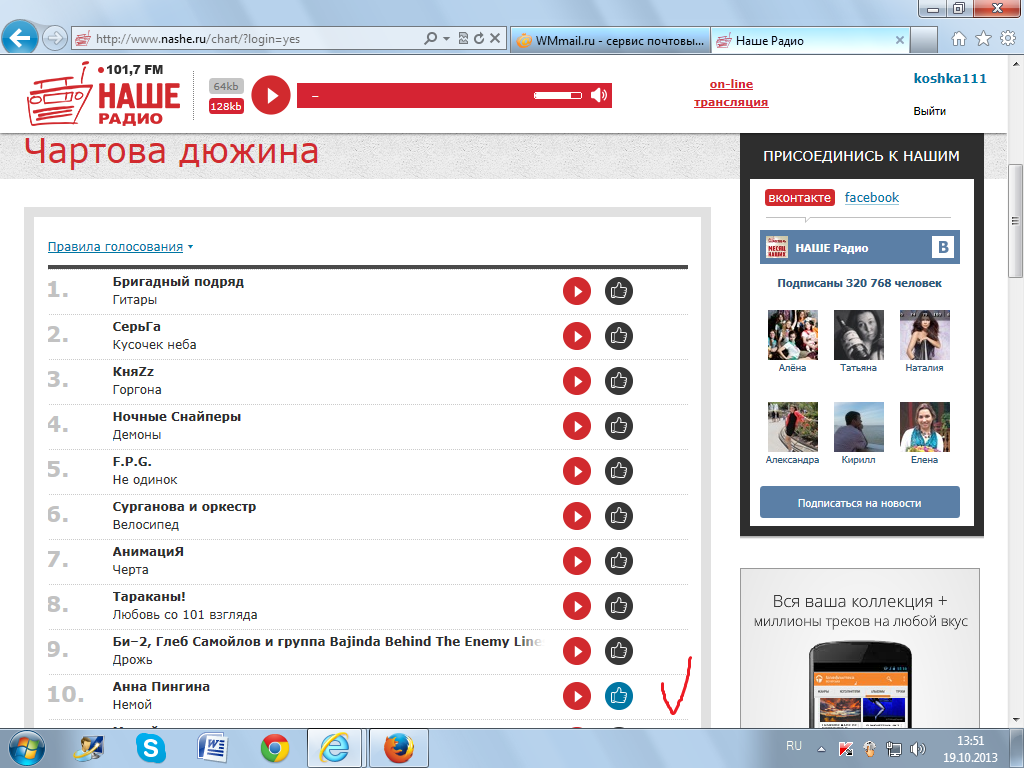Play the Бригадный подряд track preview
The width and height of the screenshot is (1024, 768).
[577, 291]
